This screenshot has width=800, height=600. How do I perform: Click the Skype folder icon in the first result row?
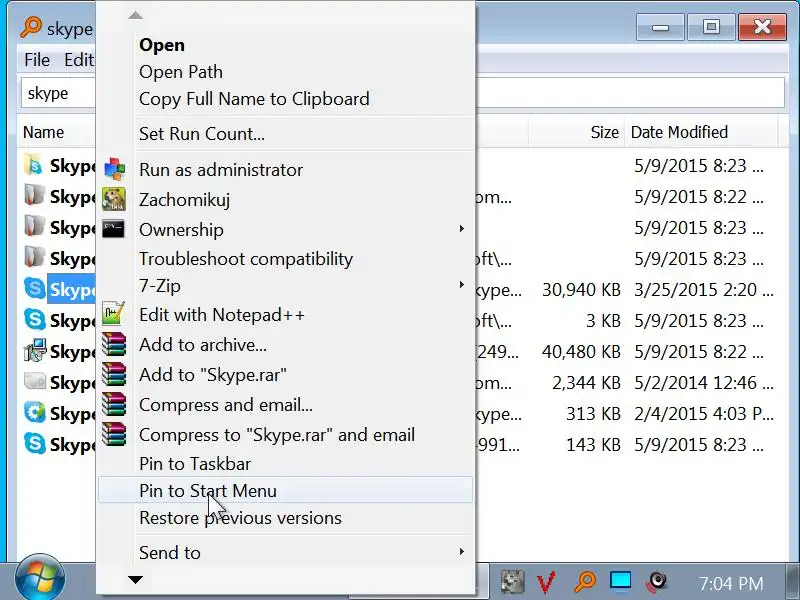click(x=34, y=165)
